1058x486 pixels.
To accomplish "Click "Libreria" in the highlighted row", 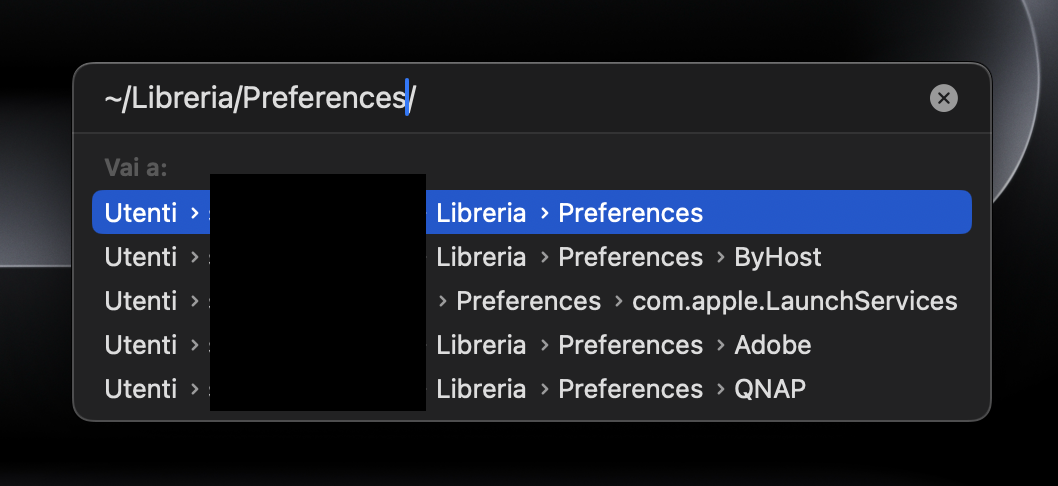I will pos(481,213).
